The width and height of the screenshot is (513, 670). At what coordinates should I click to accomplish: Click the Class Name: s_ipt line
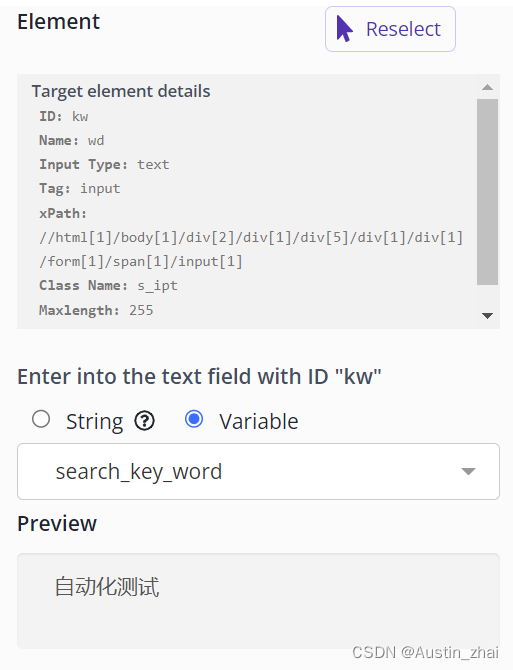108,286
